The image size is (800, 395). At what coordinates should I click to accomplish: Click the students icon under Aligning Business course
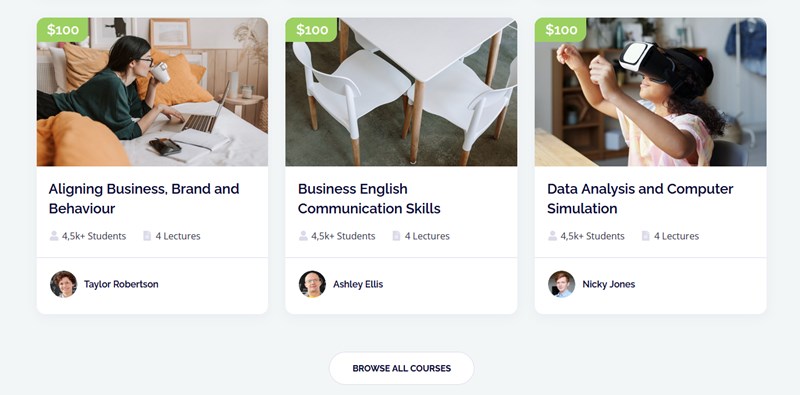54,236
